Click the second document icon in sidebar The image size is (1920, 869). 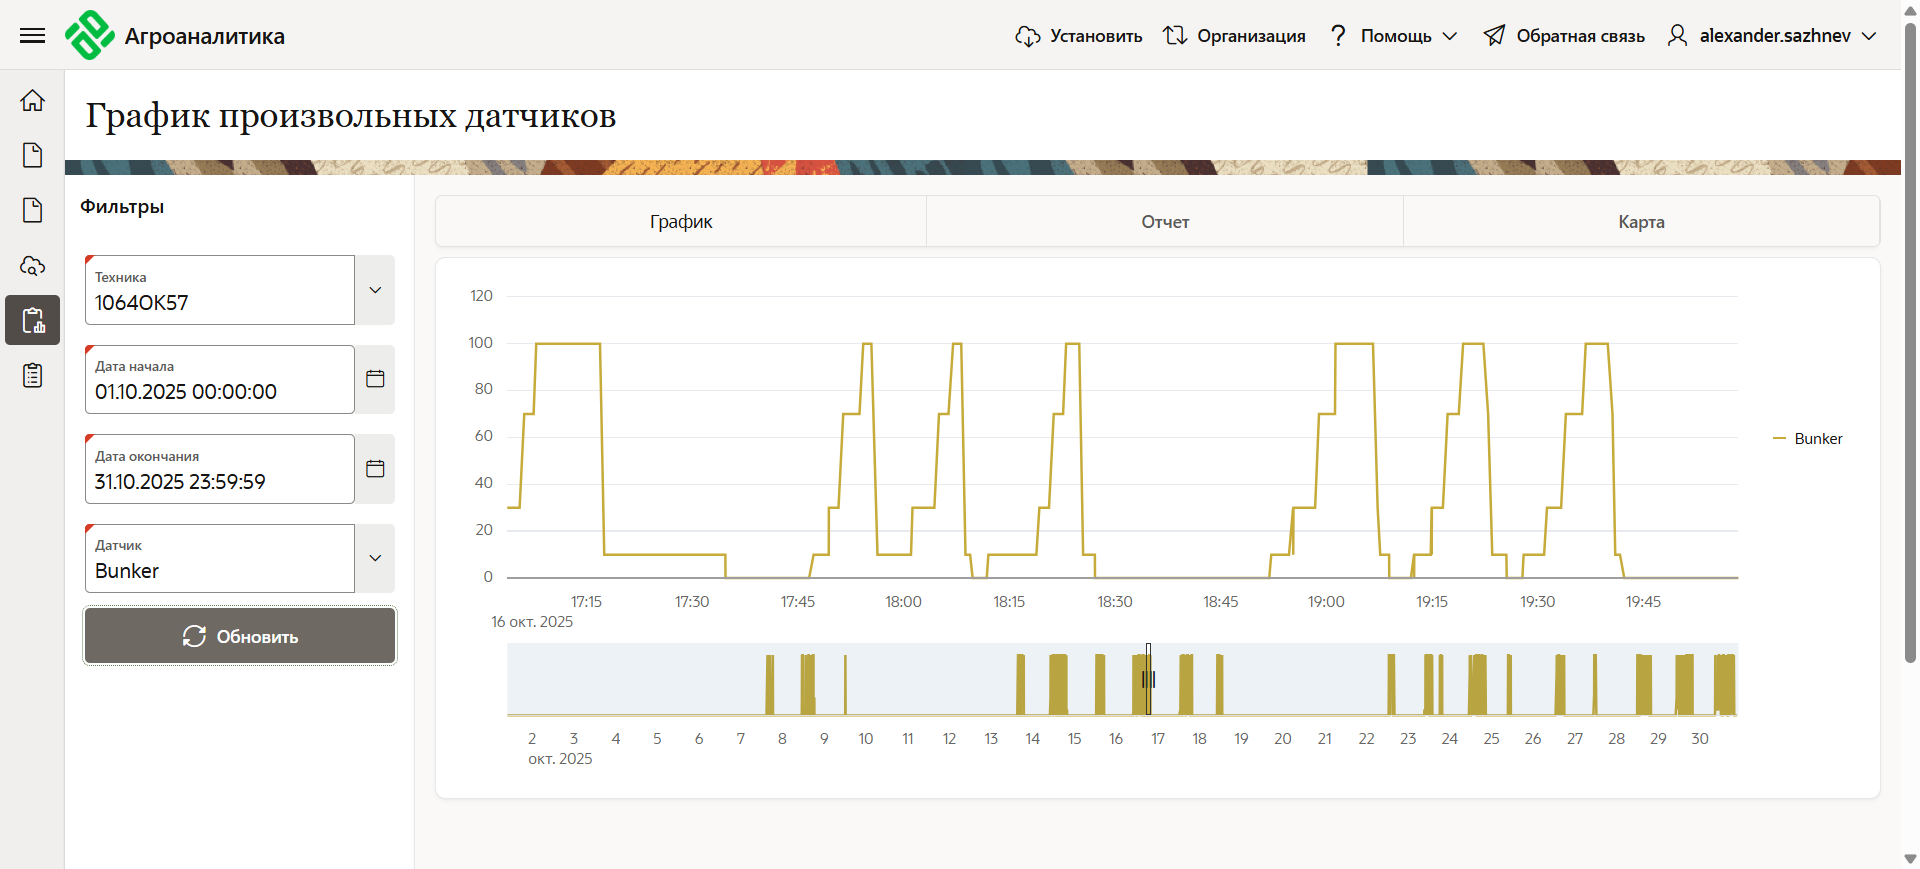[32, 210]
